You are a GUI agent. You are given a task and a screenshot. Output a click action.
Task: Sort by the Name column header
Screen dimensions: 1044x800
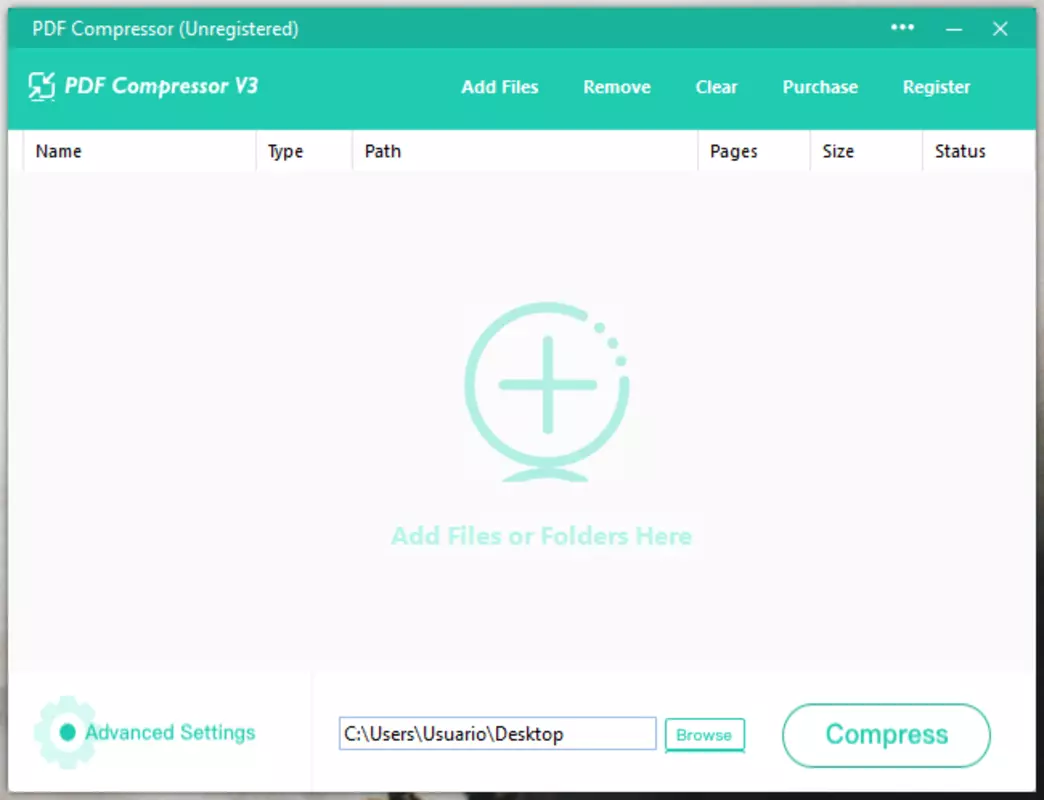point(140,151)
